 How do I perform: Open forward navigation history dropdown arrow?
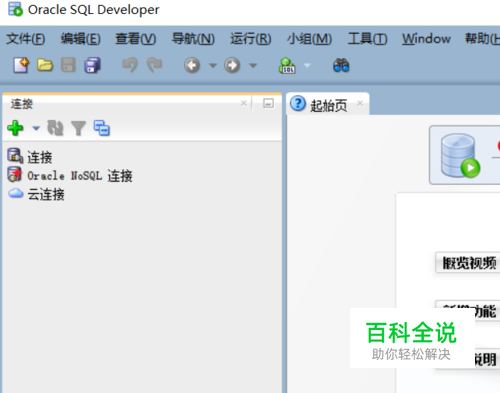coord(253,66)
